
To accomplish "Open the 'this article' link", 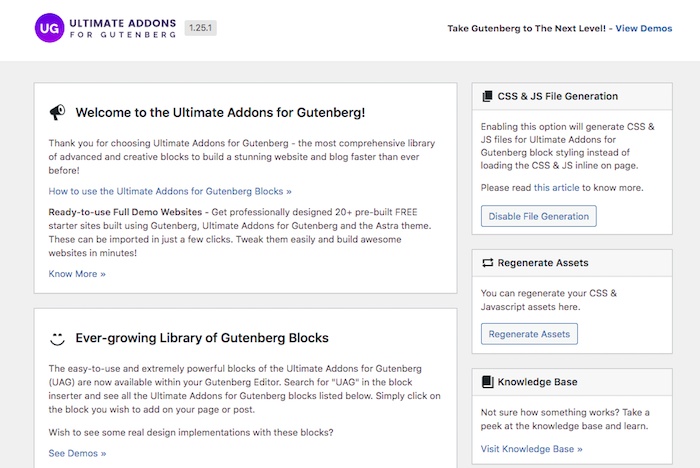I will pos(556,188).
